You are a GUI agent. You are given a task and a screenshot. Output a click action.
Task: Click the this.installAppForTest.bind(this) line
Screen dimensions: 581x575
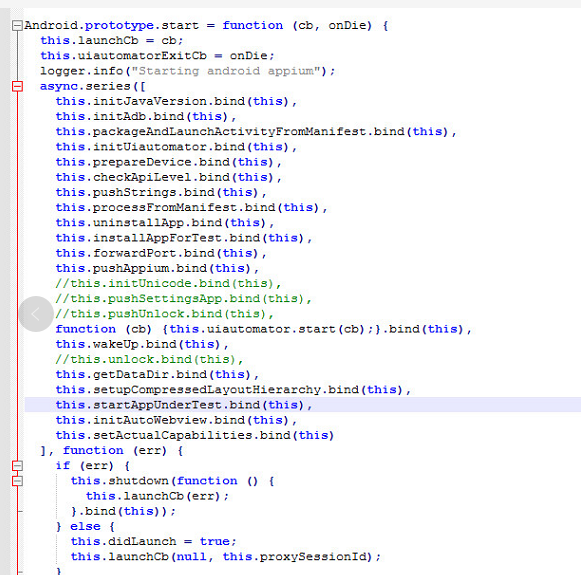[184, 238]
